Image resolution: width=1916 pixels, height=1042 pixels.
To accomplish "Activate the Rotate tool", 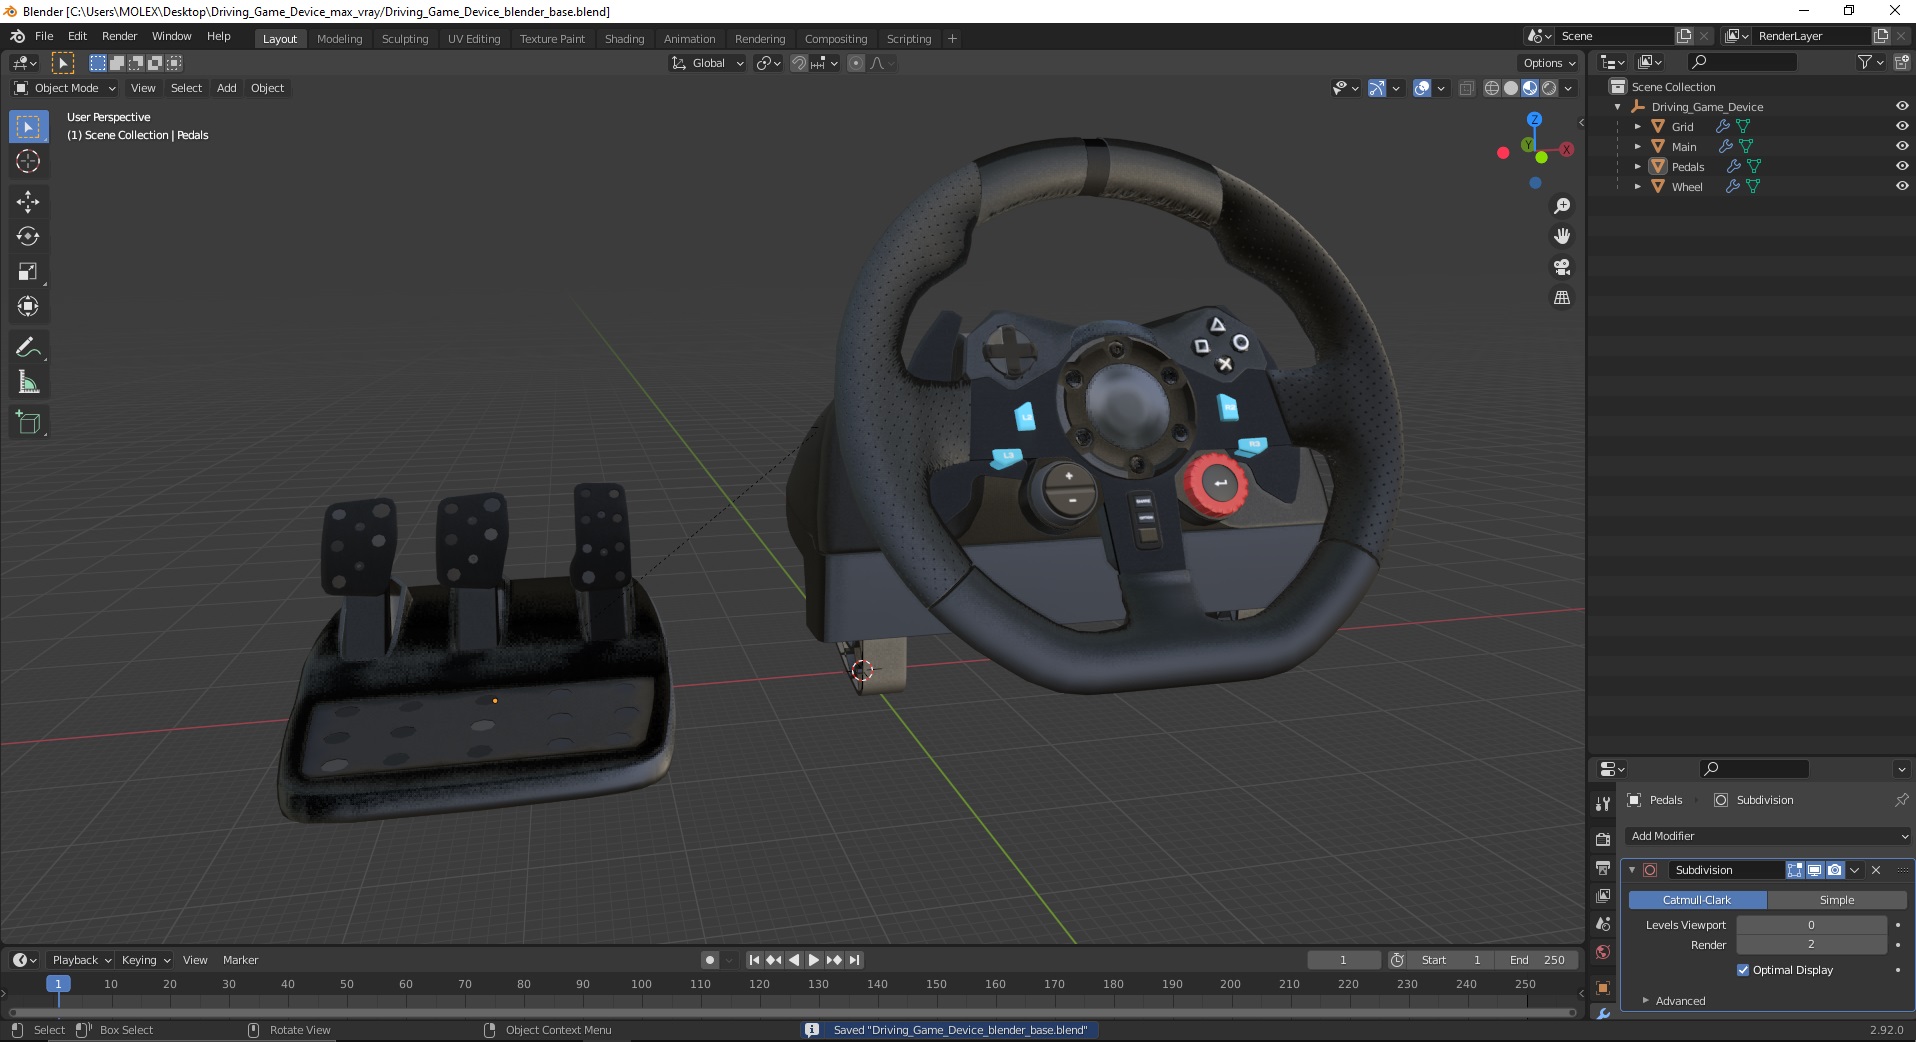I will tap(28, 237).
